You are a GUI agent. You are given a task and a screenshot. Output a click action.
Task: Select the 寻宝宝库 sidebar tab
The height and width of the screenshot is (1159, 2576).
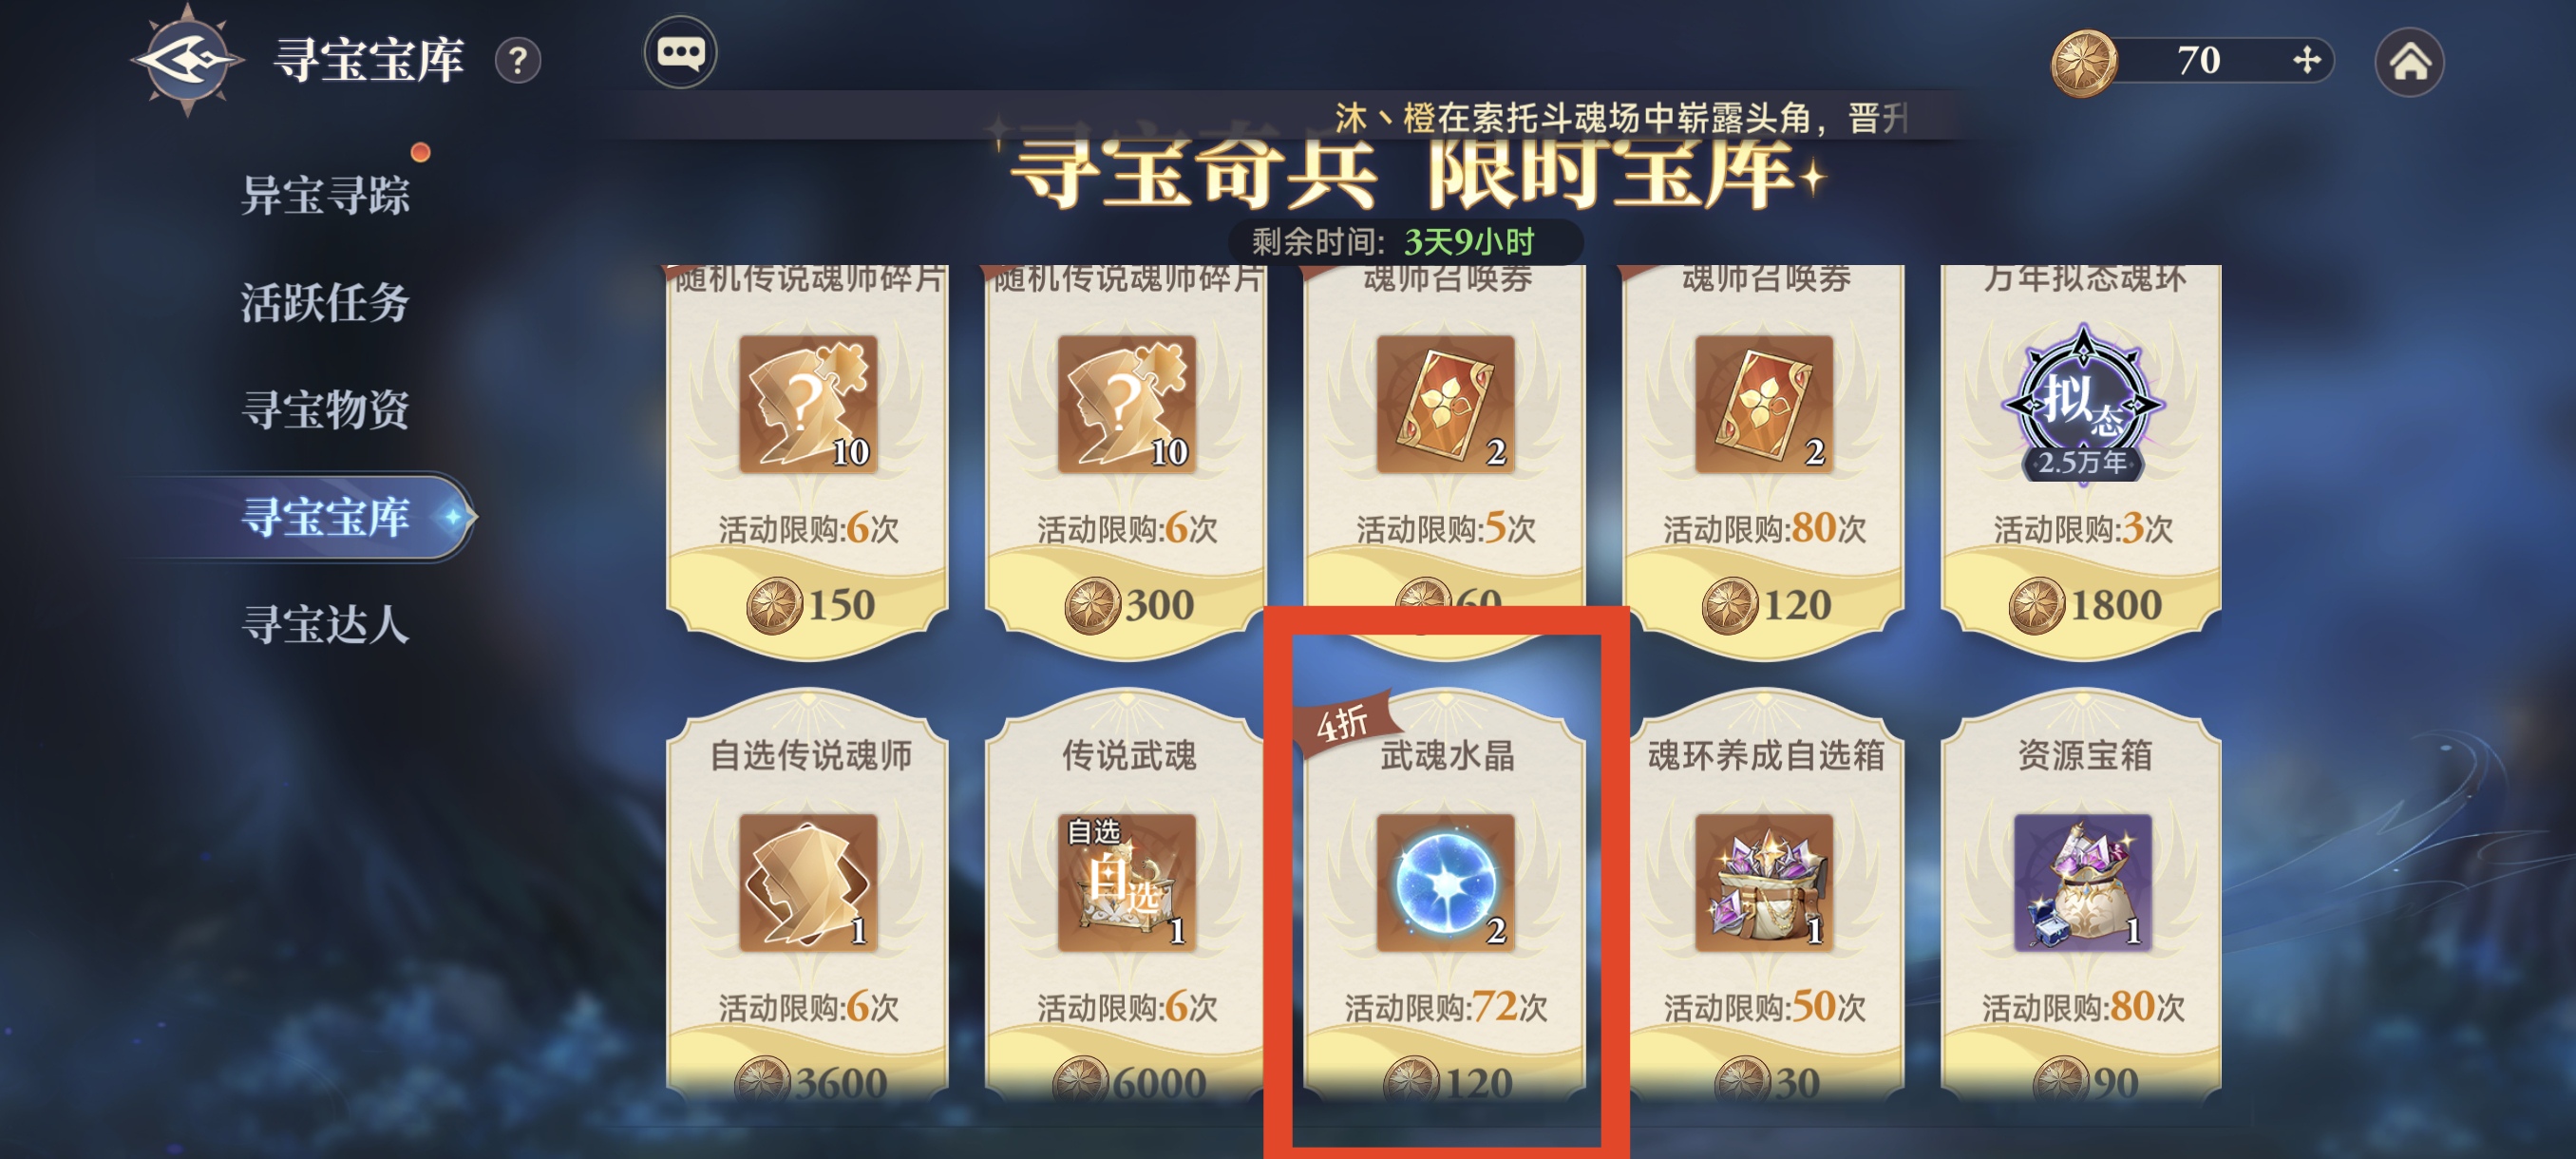pos(326,517)
